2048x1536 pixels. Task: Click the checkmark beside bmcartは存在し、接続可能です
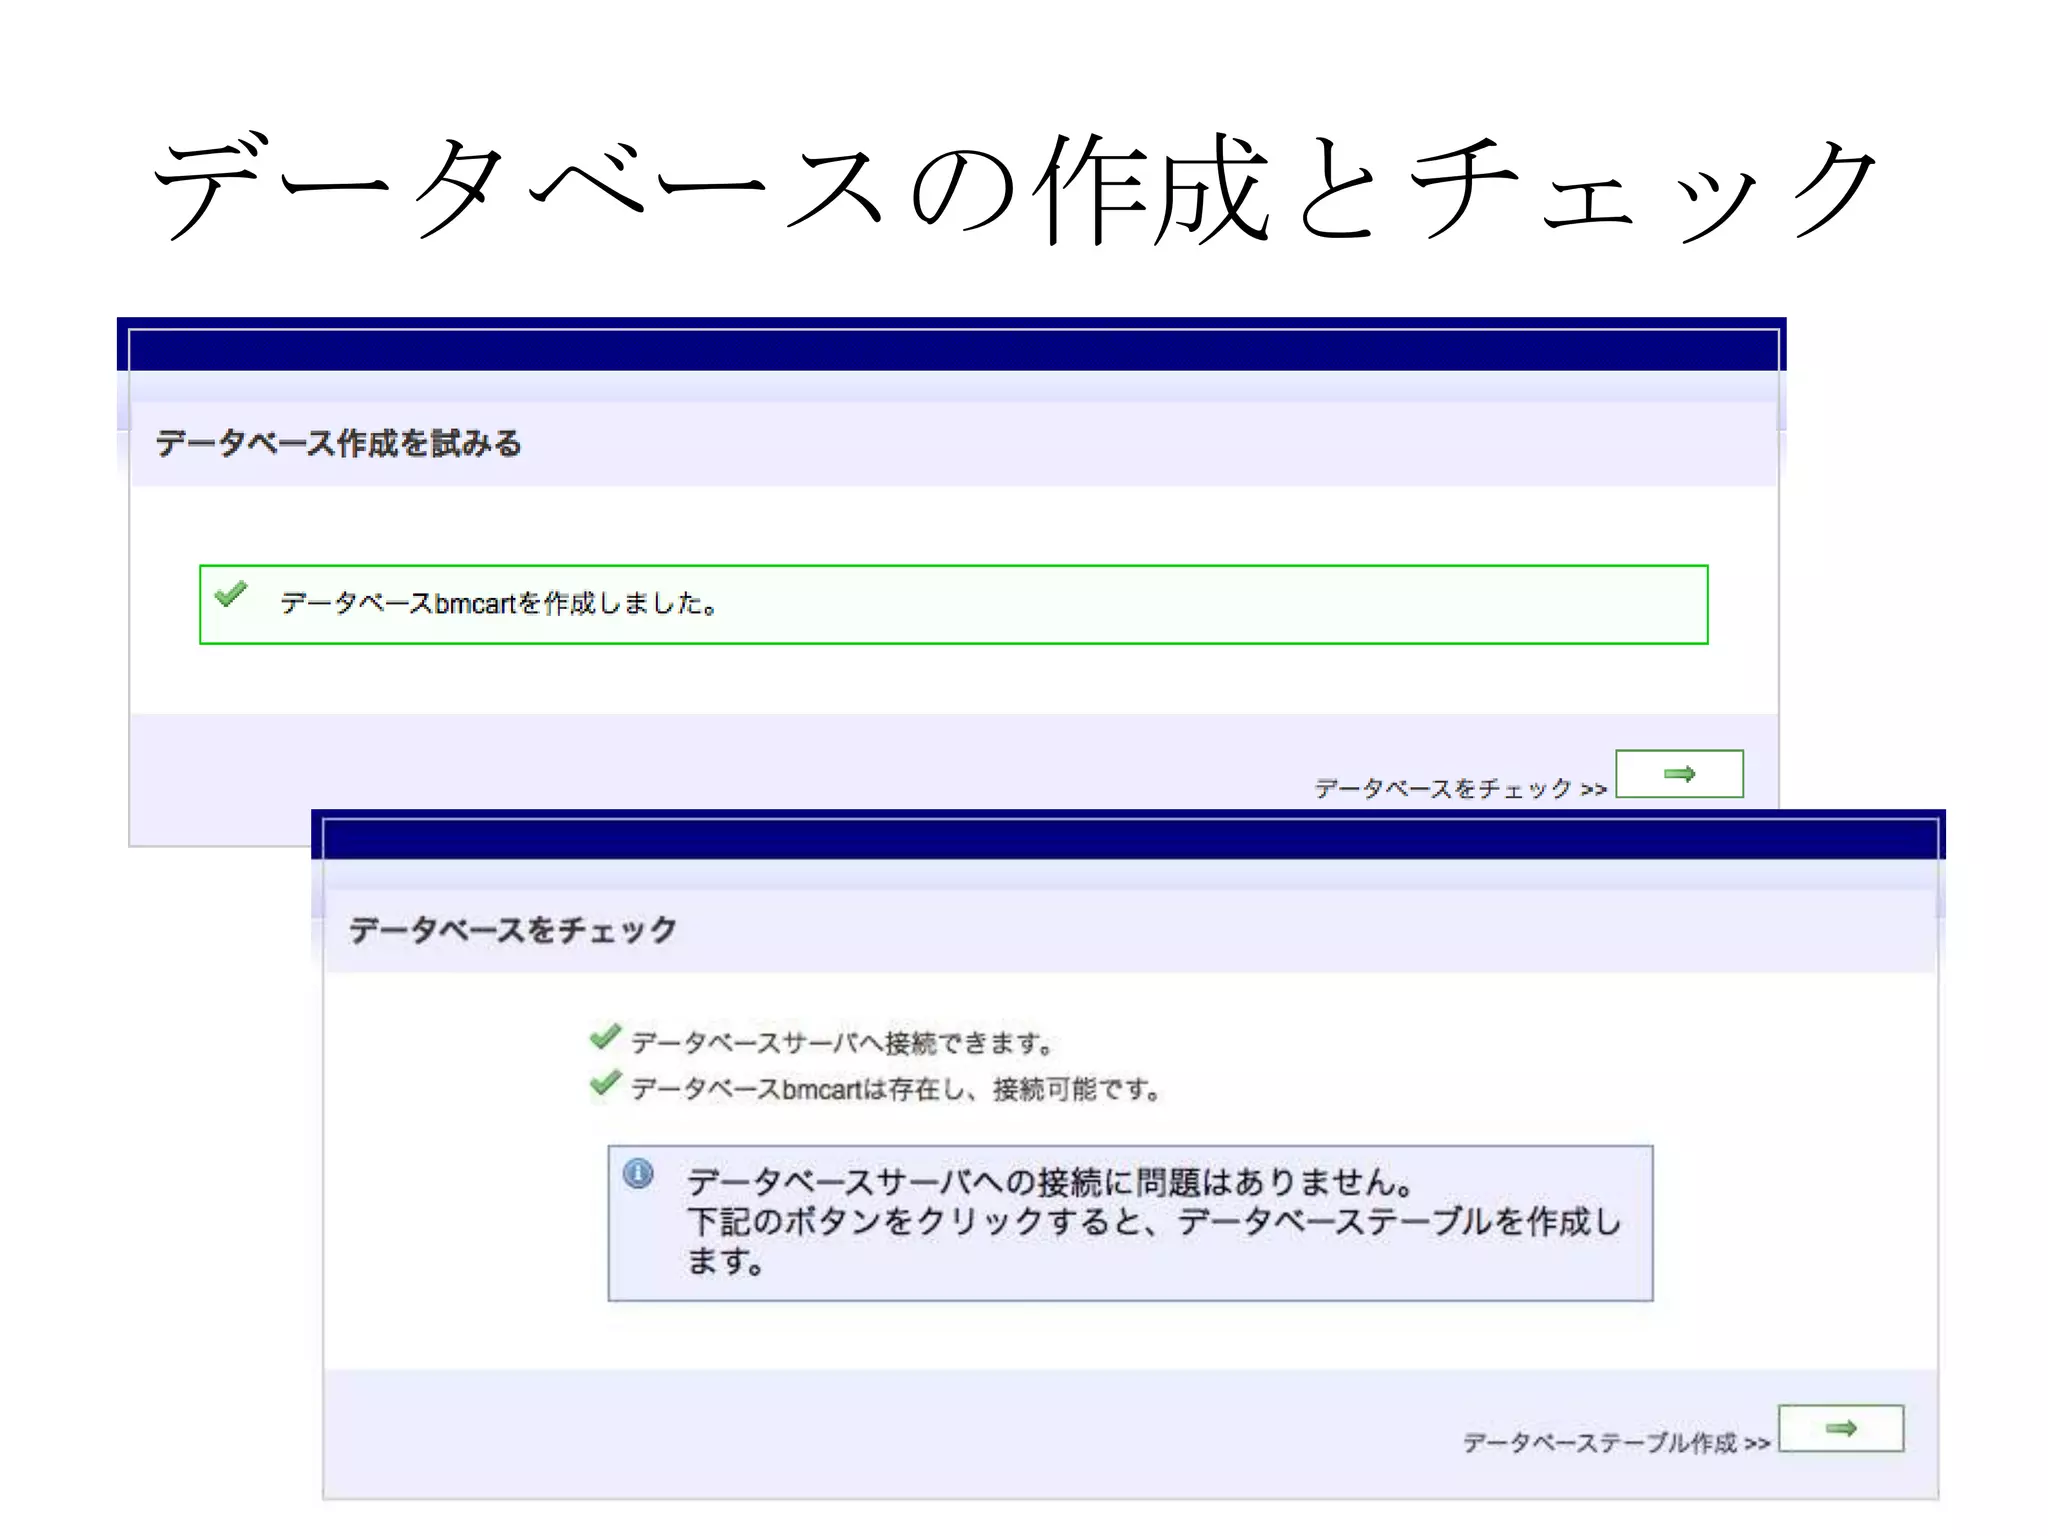[605, 1082]
